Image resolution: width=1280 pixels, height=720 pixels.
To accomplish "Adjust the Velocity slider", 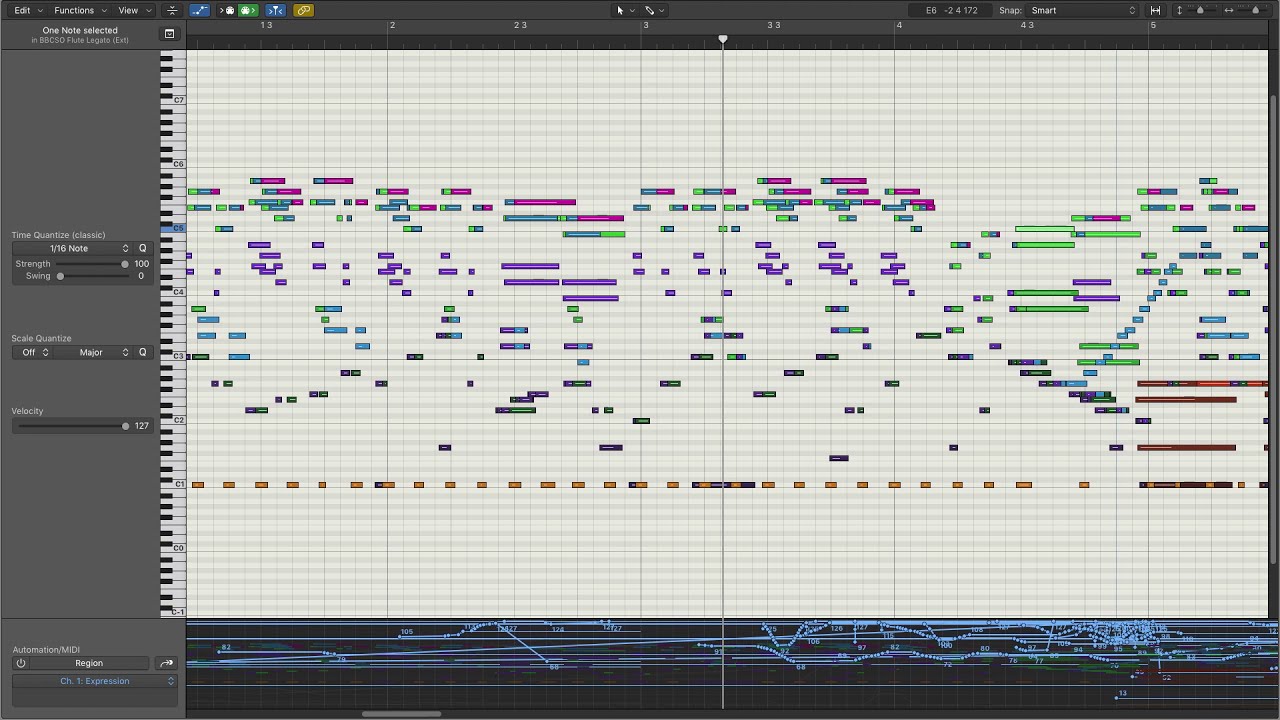I will [x=72, y=426].
